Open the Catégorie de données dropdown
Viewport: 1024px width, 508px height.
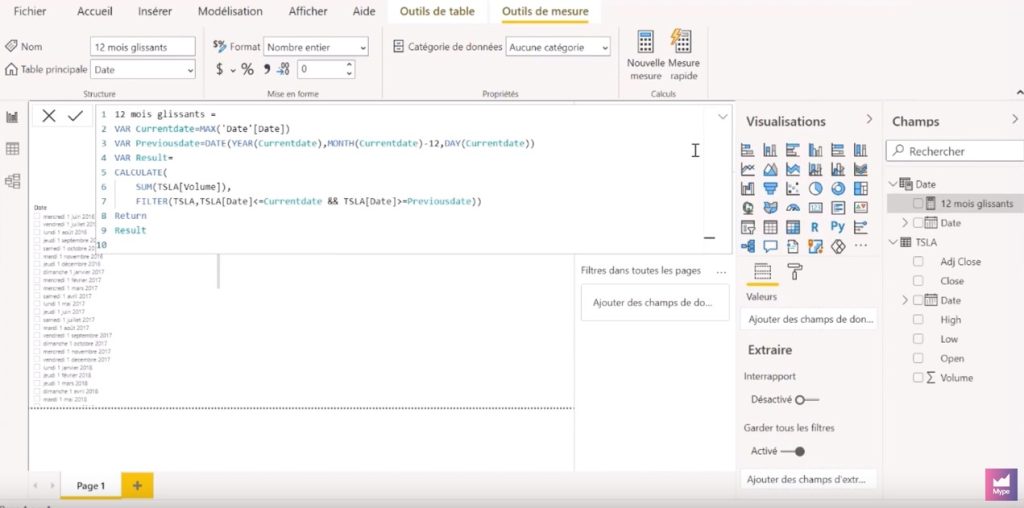(558, 47)
